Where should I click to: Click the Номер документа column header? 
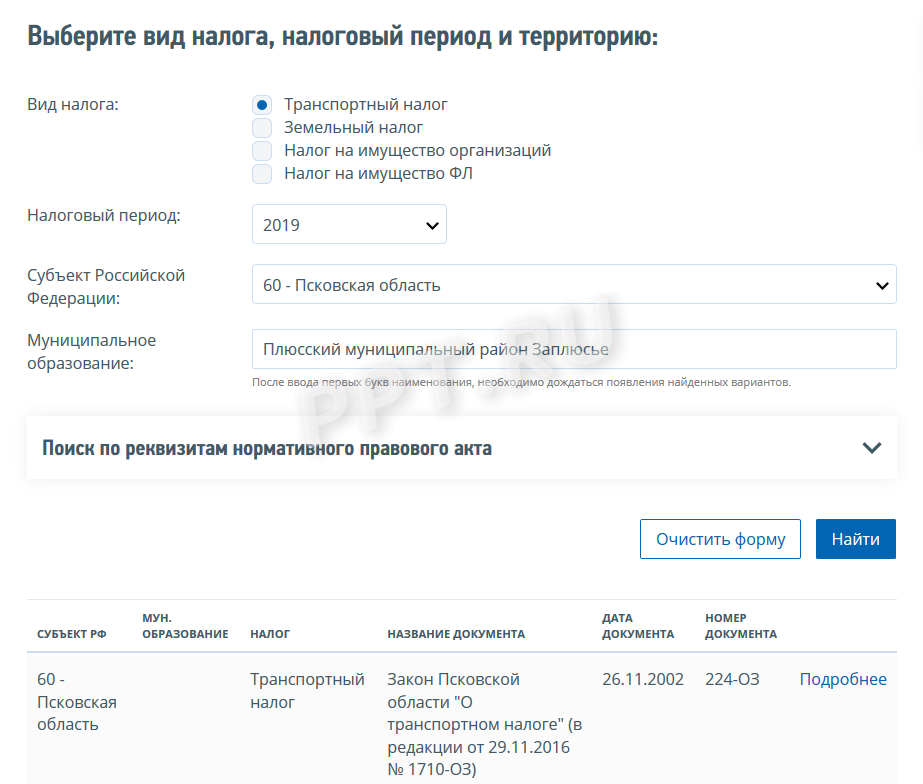coord(740,626)
